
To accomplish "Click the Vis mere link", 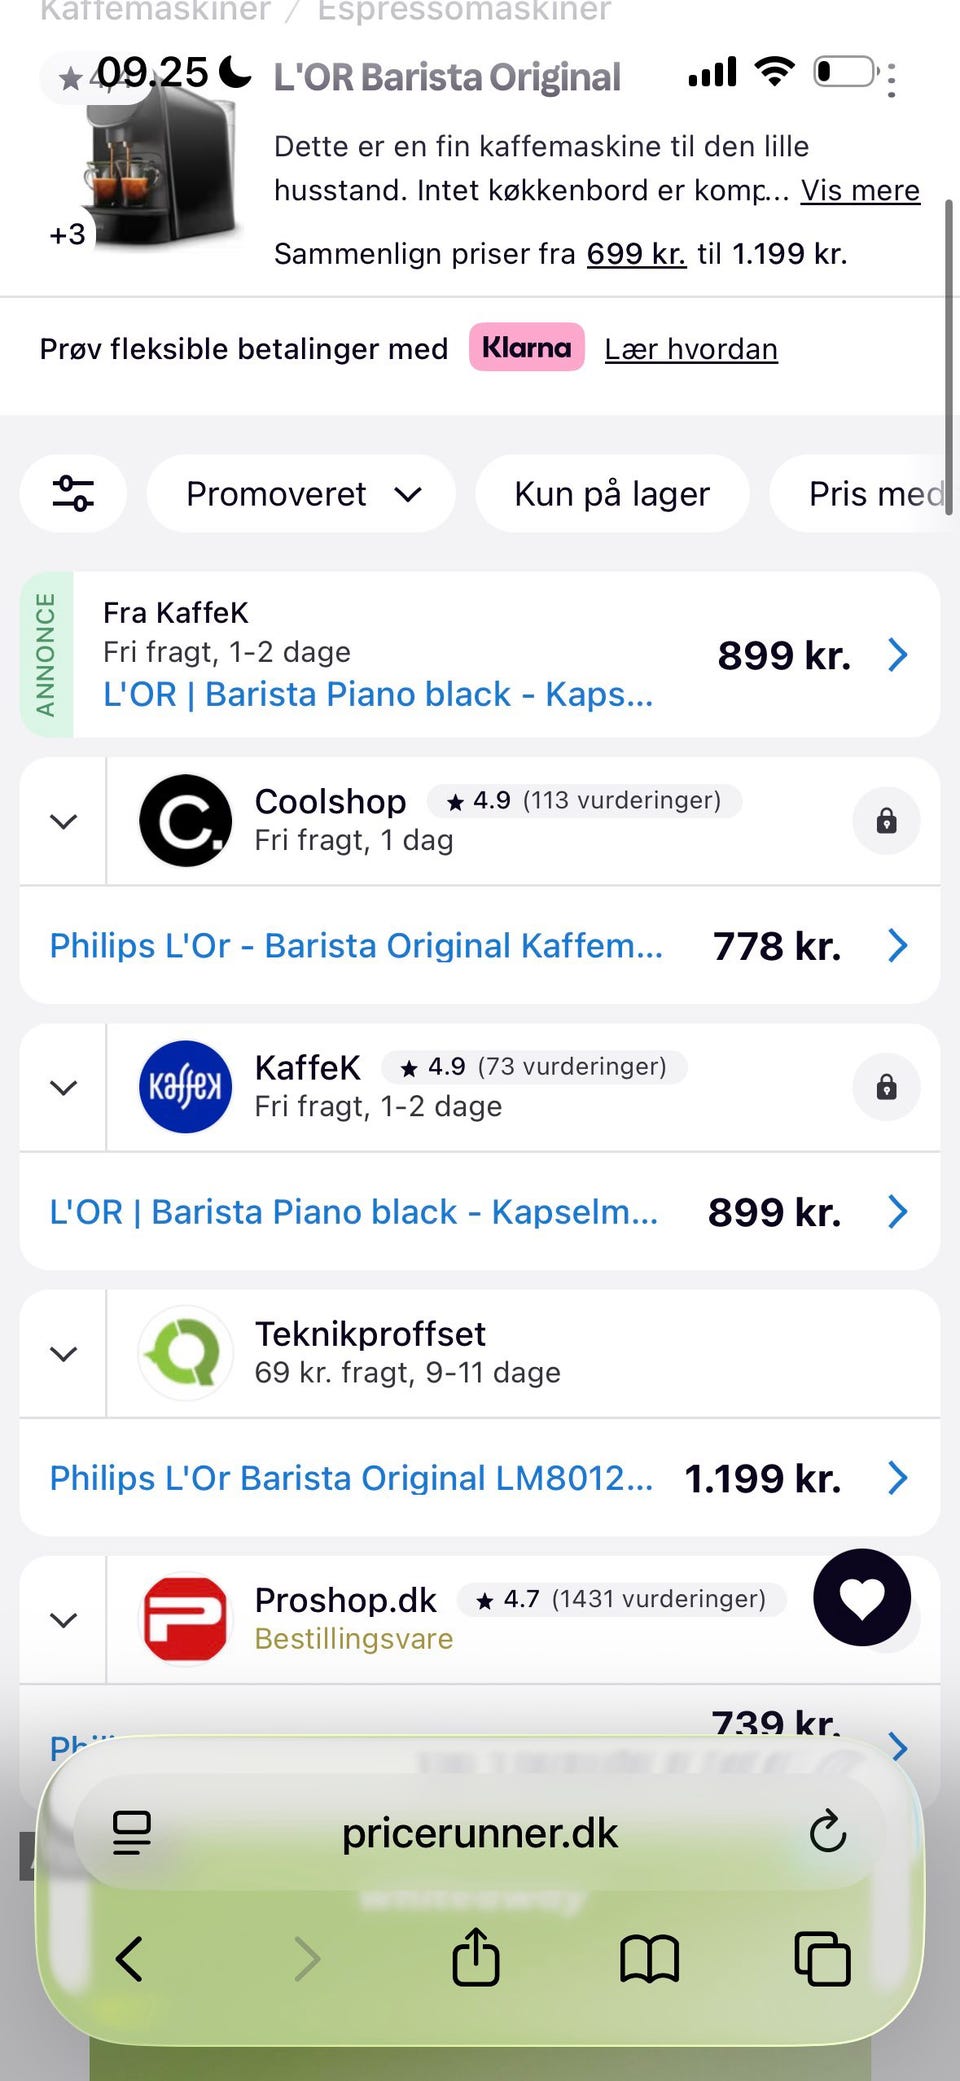I will [860, 190].
